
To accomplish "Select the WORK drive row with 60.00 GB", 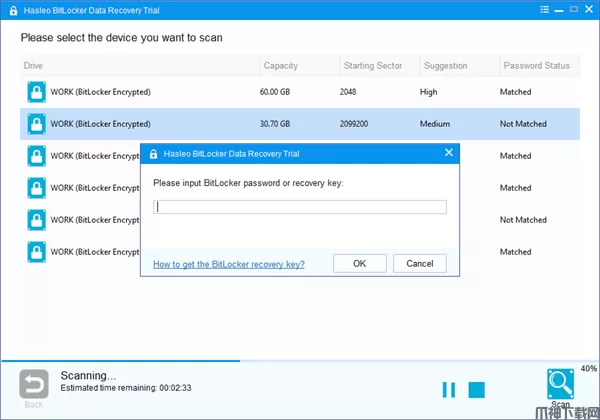I will 300,92.
